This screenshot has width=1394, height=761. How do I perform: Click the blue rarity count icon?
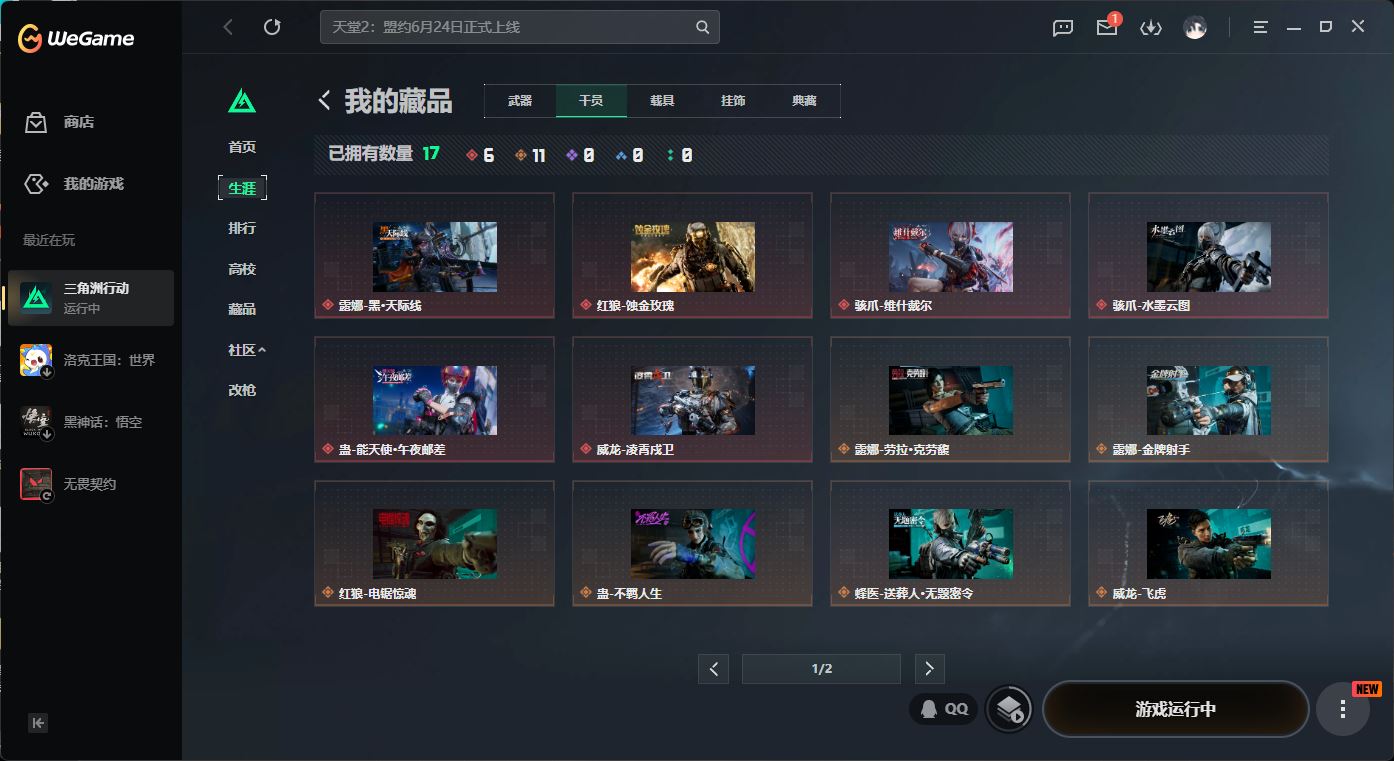coord(621,155)
